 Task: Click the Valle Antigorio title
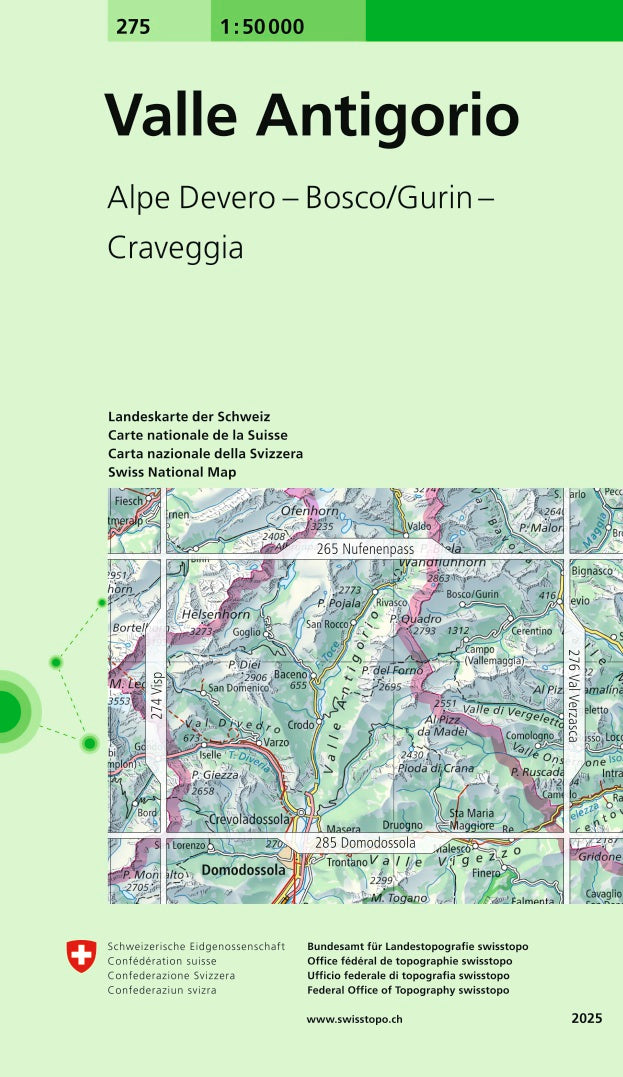(312, 115)
